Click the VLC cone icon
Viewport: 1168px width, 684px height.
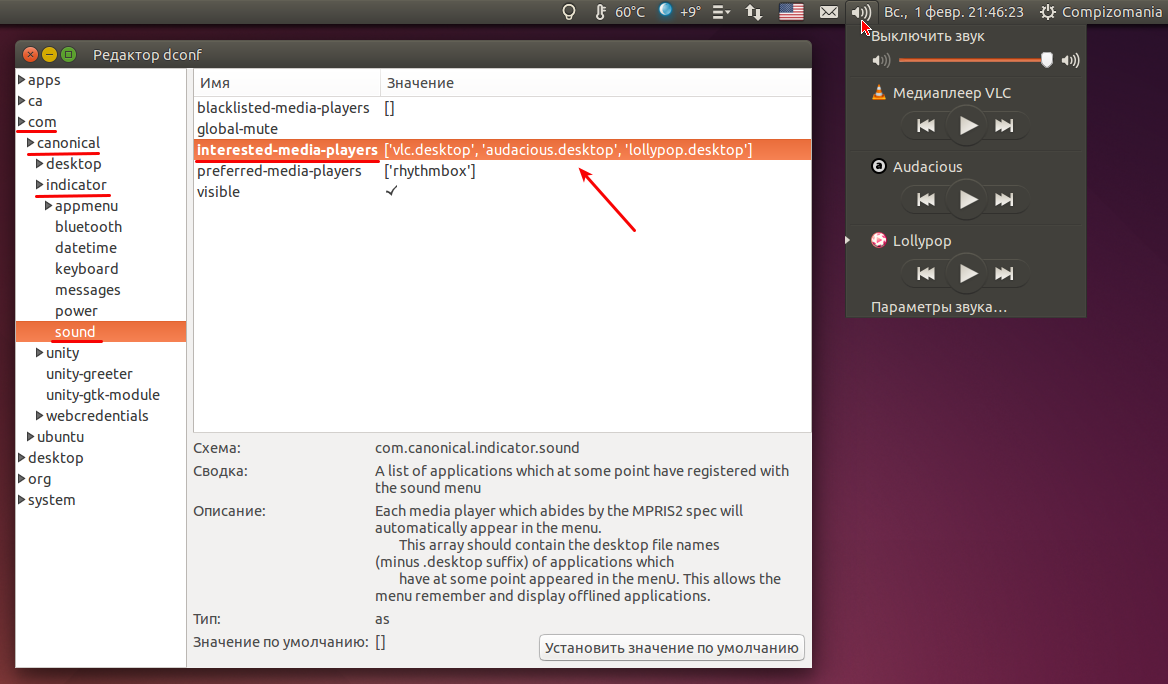pos(879,92)
